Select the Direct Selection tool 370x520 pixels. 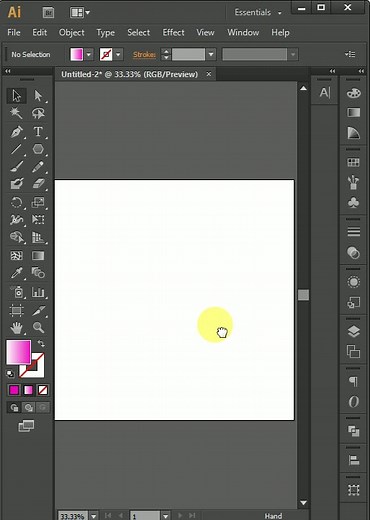[x=38, y=96]
